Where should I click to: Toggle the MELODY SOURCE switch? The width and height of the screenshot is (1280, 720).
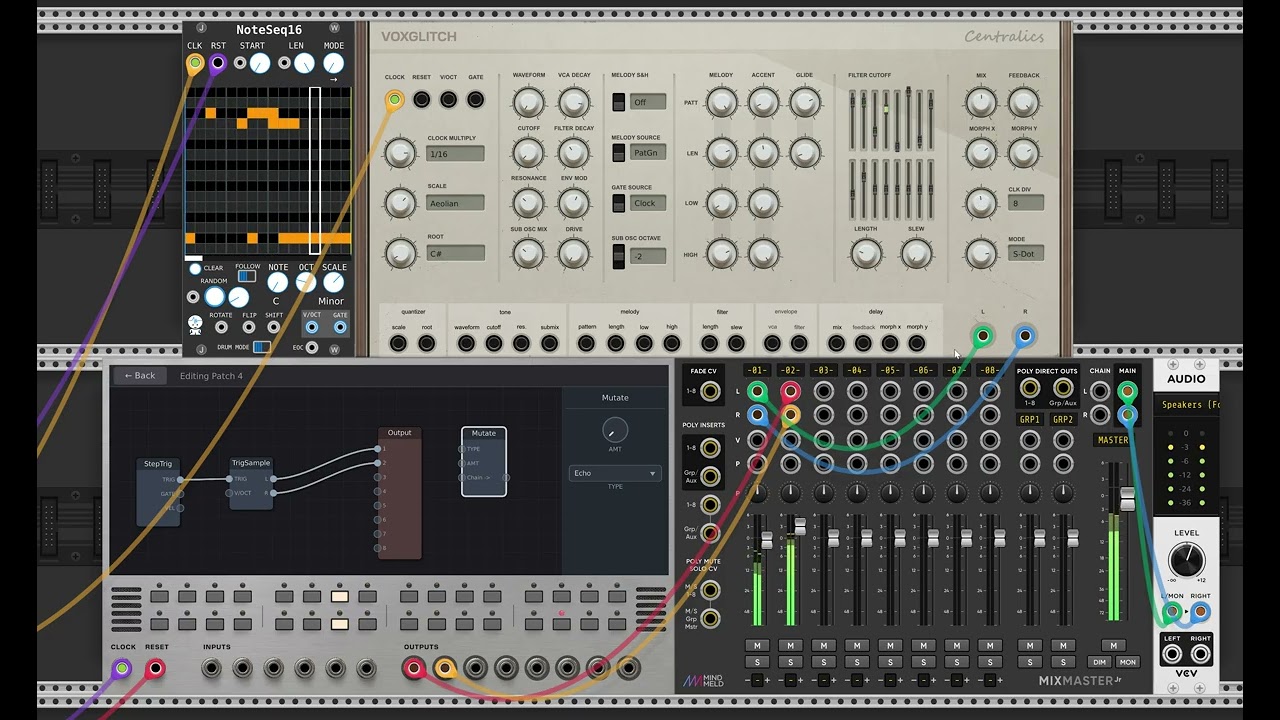[618, 152]
